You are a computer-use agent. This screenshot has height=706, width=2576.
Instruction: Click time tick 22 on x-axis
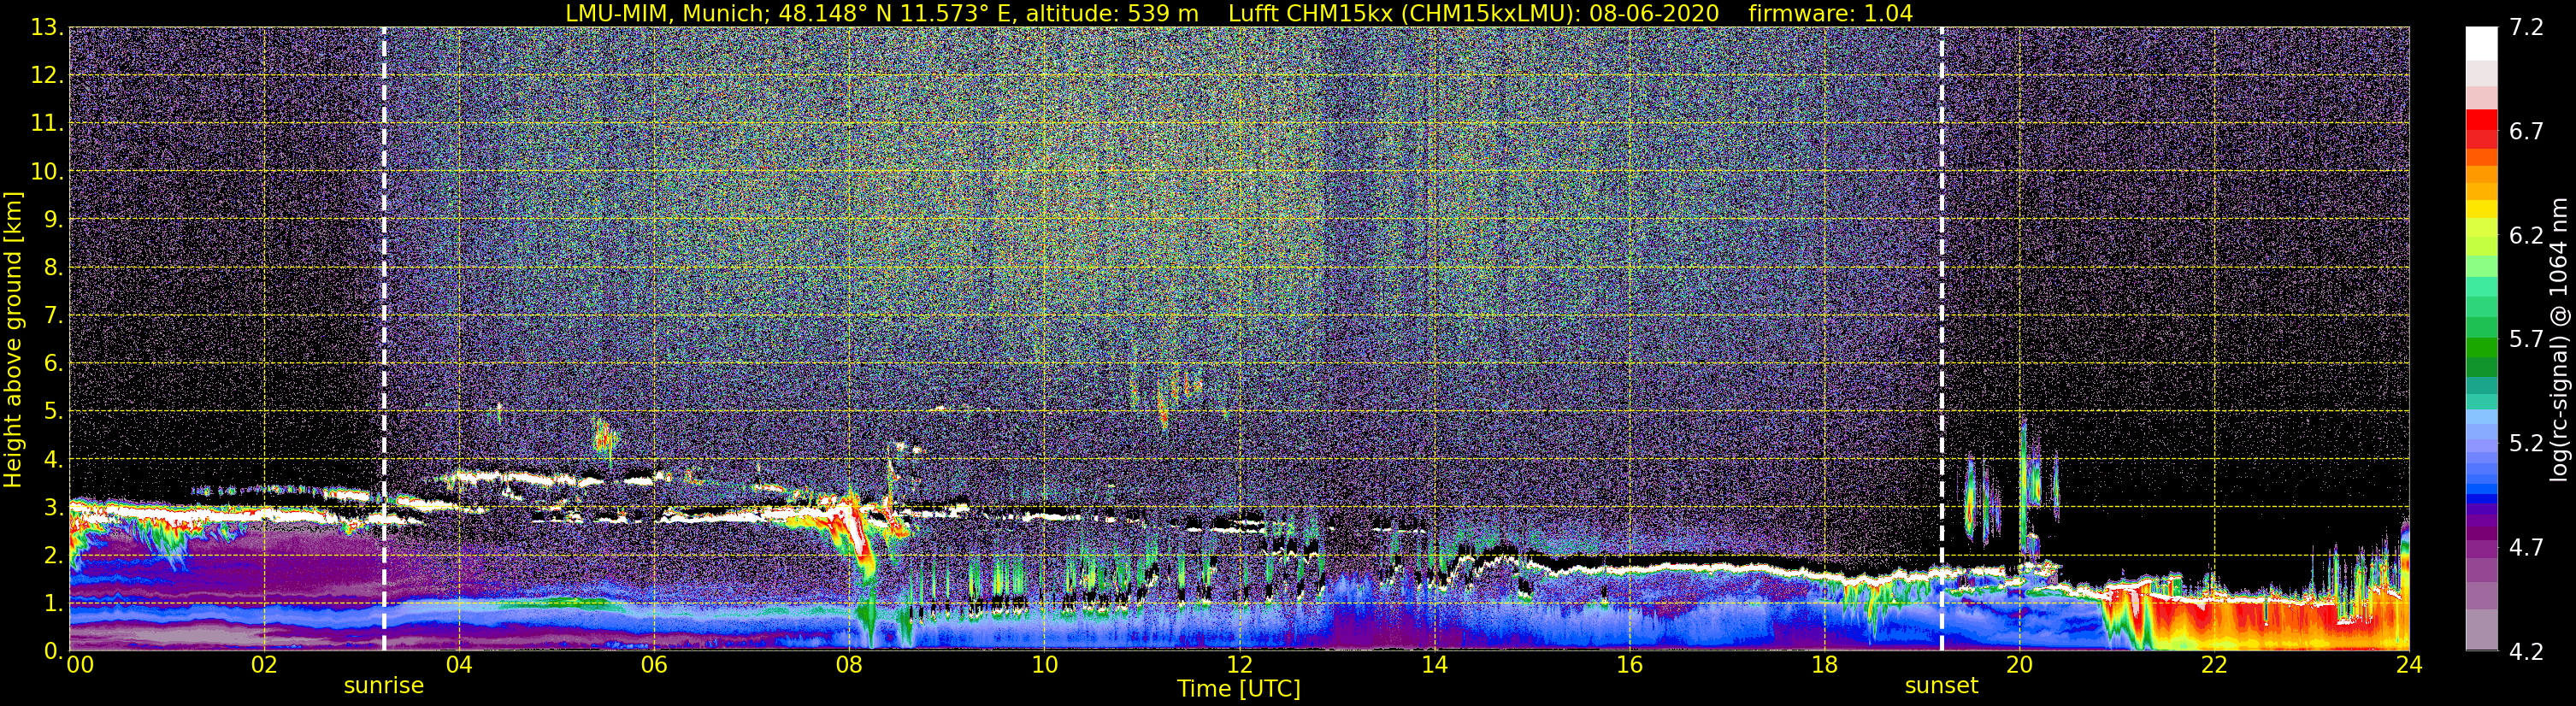coord(2214,665)
